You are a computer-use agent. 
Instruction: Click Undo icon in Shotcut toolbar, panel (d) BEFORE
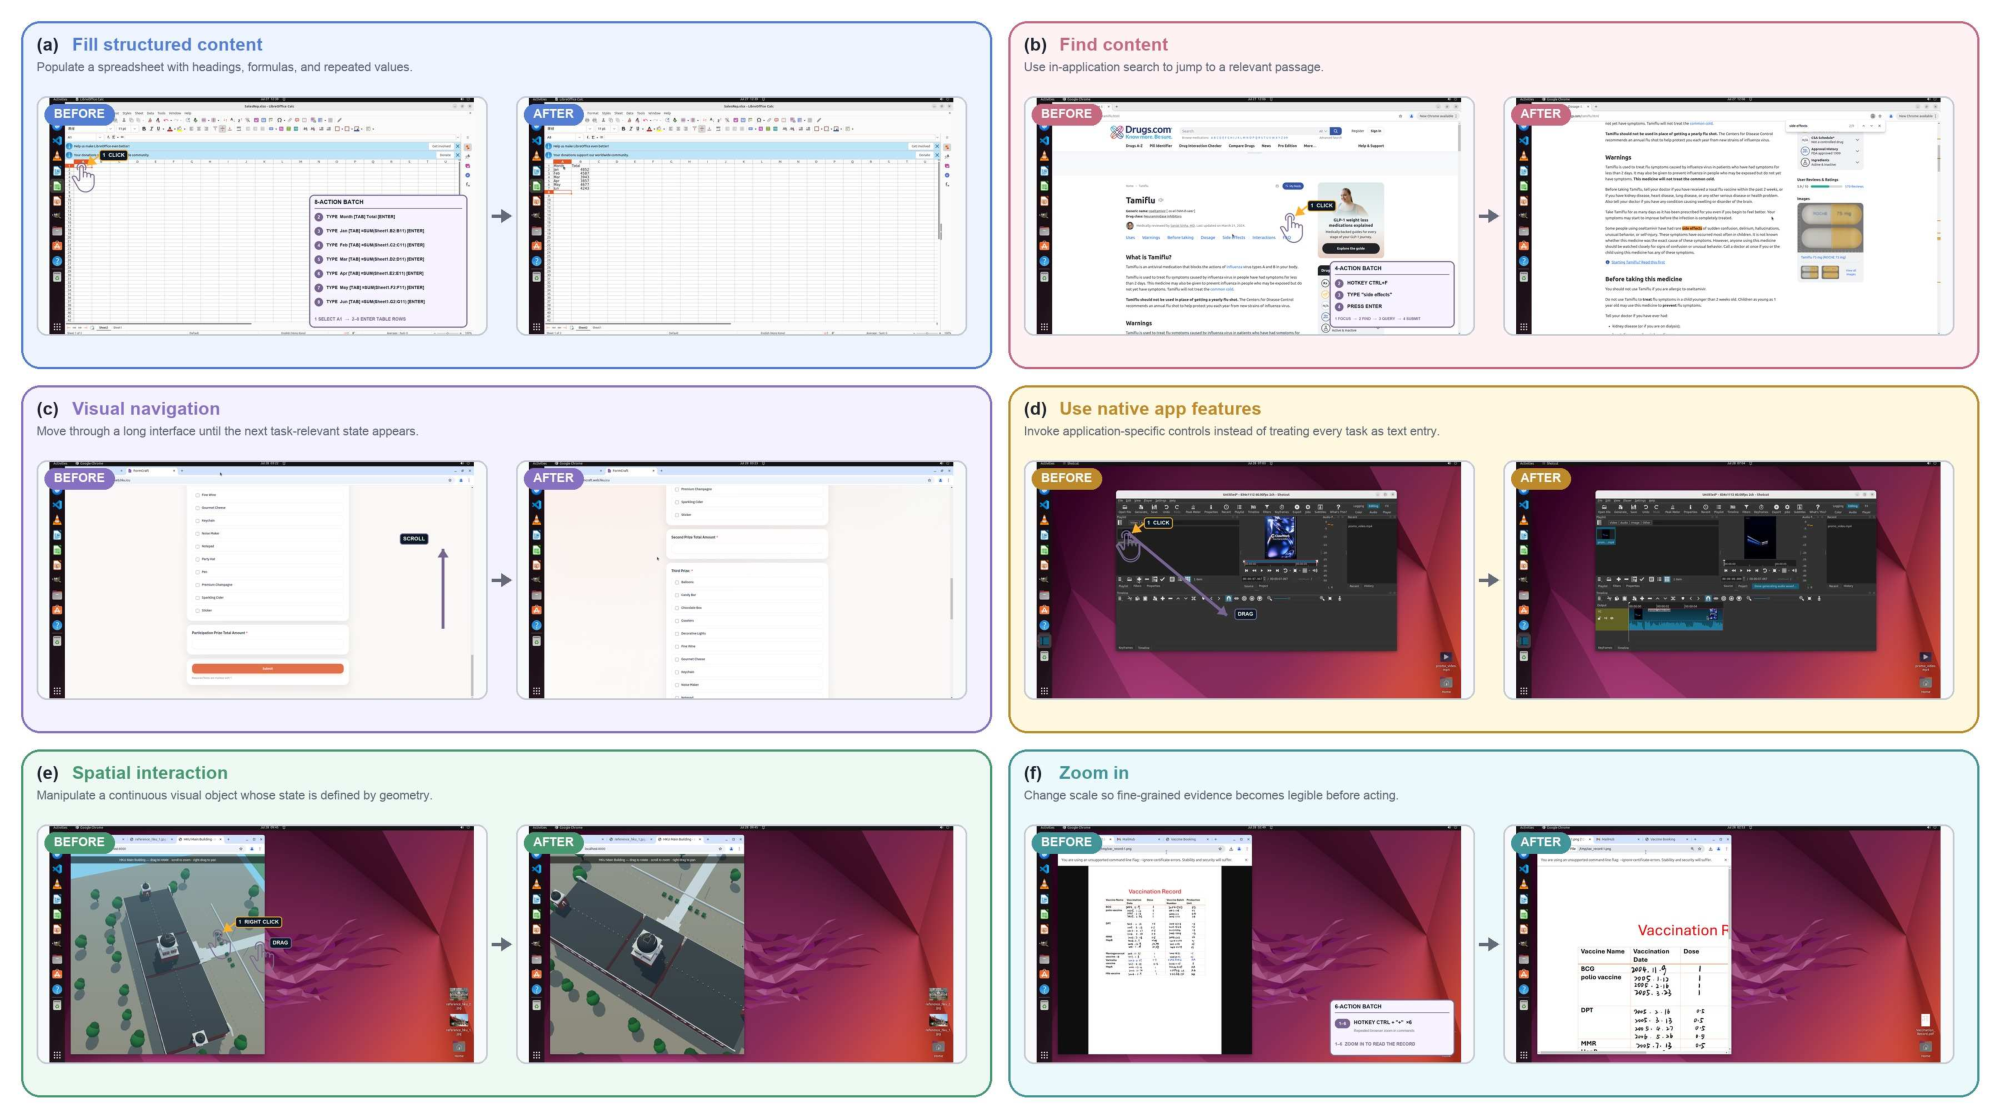pos(1166,509)
